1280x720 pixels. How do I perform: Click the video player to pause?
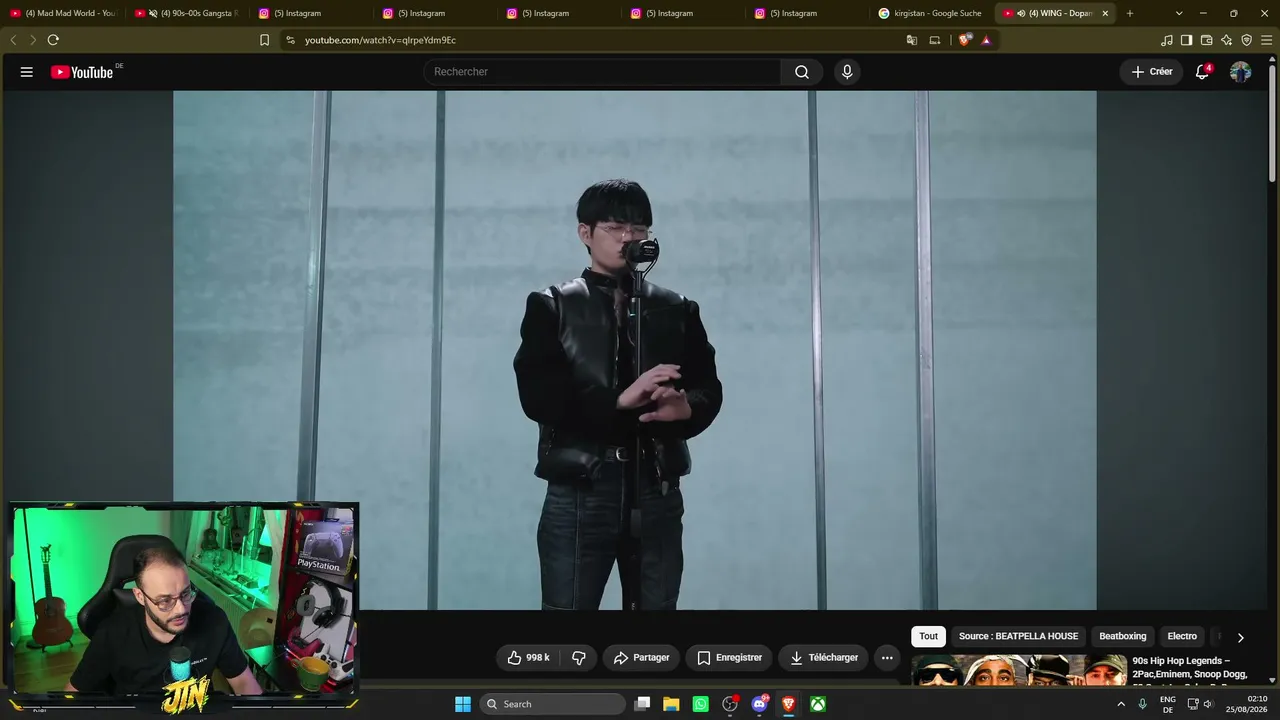[635, 350]
